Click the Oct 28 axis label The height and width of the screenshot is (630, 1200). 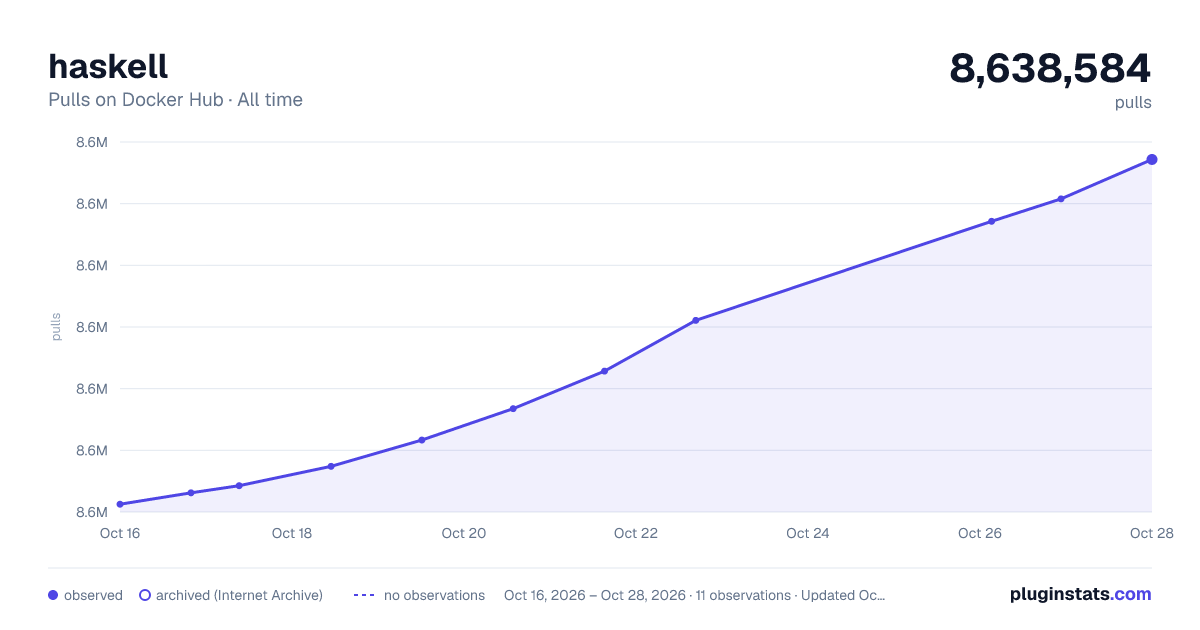[x=1150, y=533]
